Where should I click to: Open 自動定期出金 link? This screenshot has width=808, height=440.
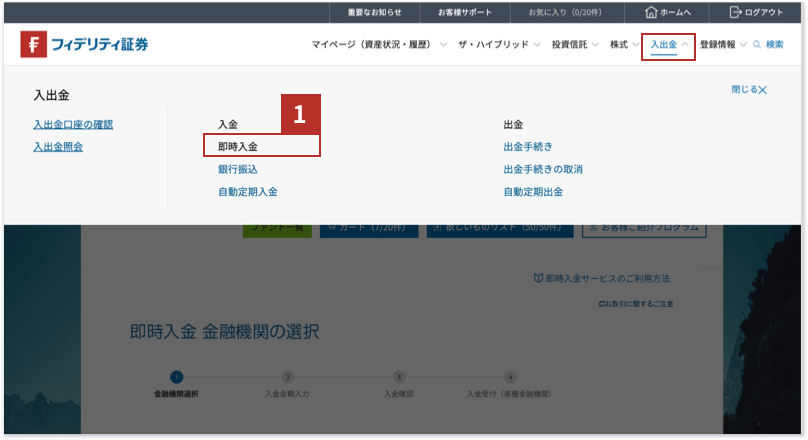[533, 192]
